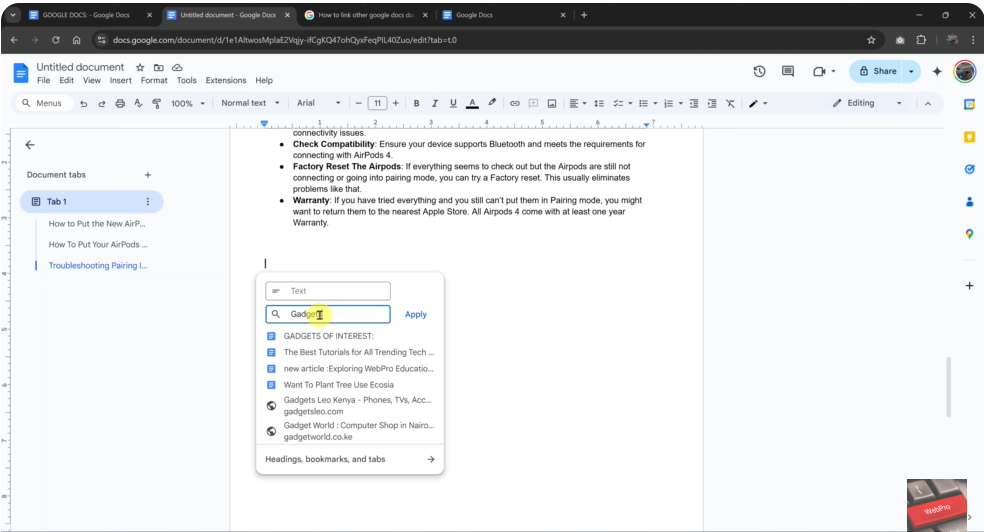Close the document tabs panel back arrow
984x532 pixels.
pyautogui.click(x=29, y=145)
